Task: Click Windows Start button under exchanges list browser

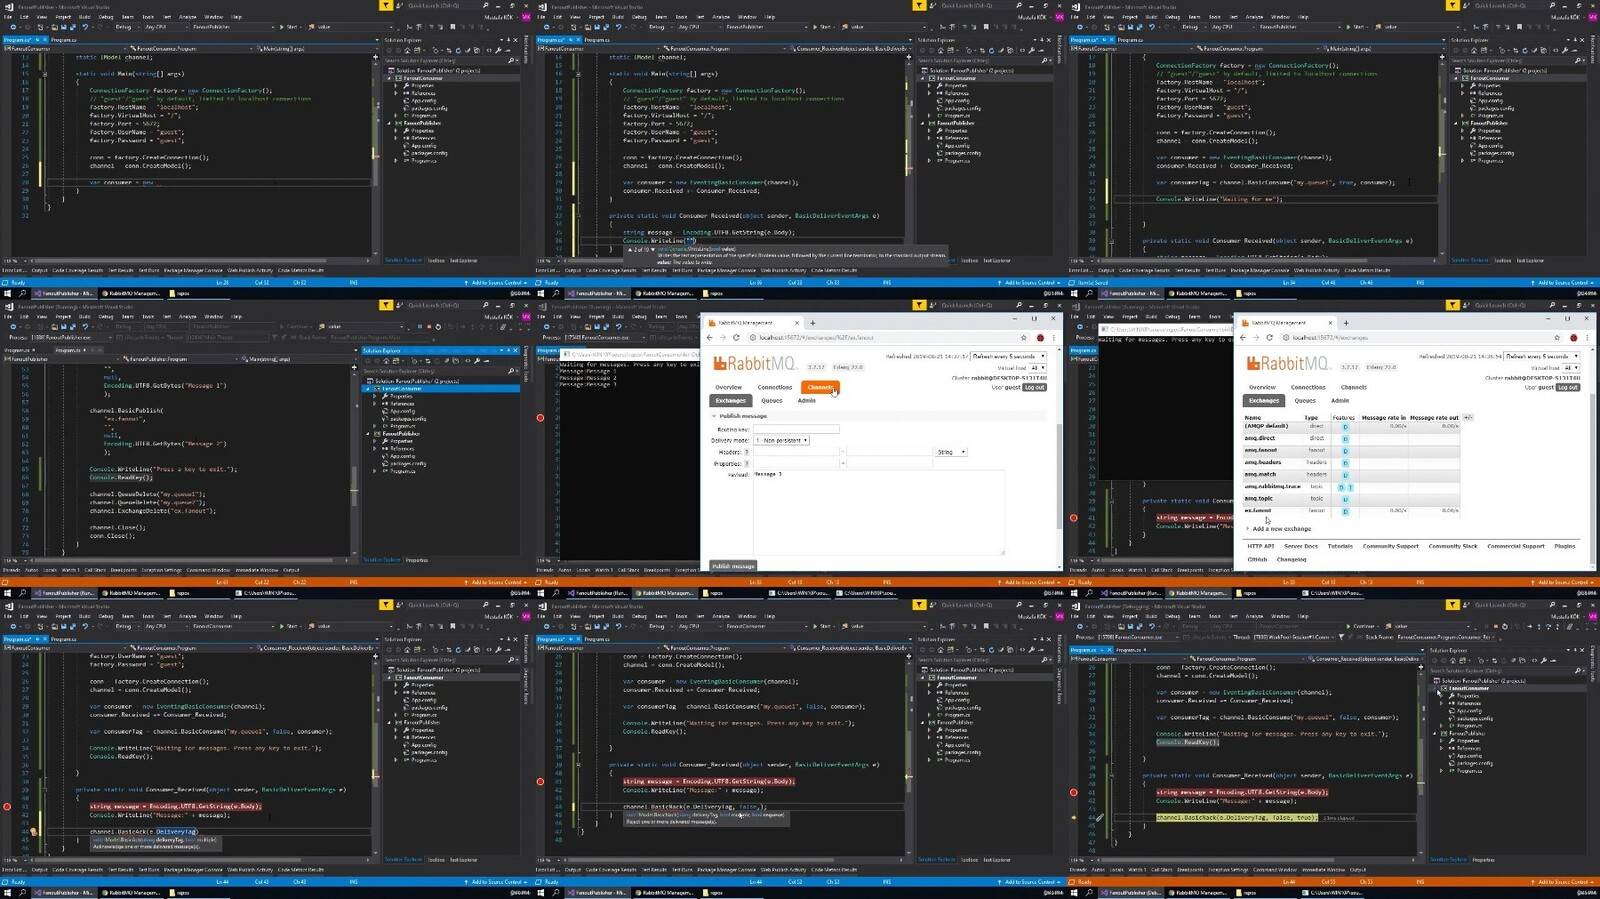Action: pos(1075,592)
